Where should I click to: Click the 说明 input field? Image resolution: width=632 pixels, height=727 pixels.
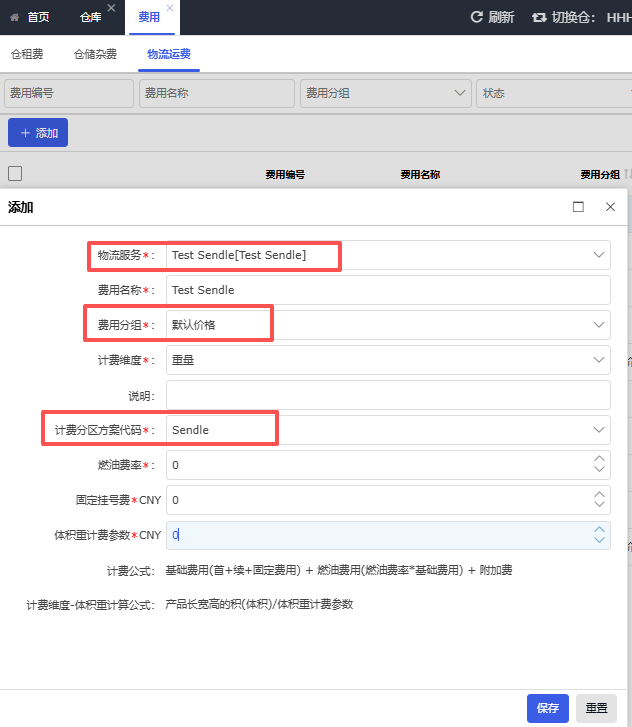click(388, 395)
